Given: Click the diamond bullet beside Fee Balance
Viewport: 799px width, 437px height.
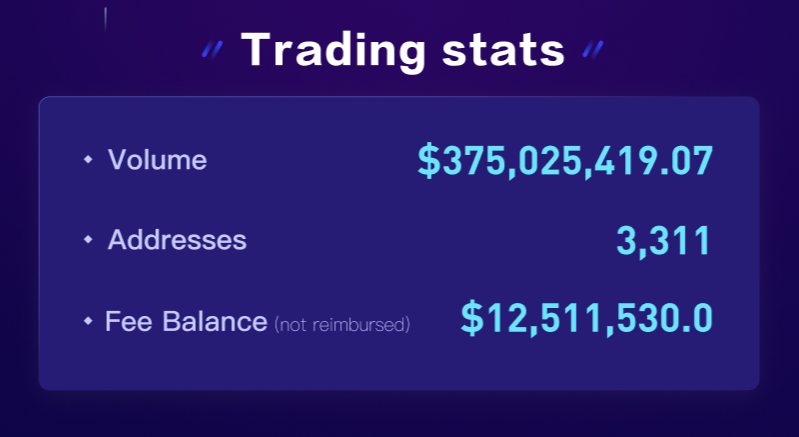Looking at the screenshot, I should 88,321.
